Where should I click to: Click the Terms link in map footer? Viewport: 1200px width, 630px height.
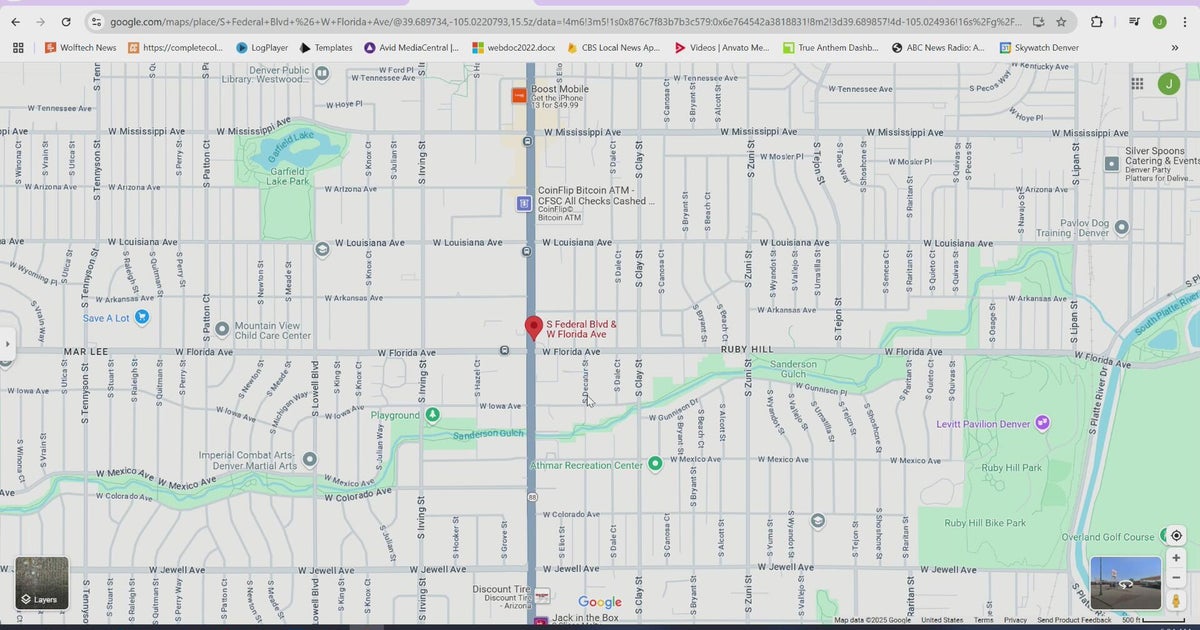pyautogui.click(x=984, y=620)
